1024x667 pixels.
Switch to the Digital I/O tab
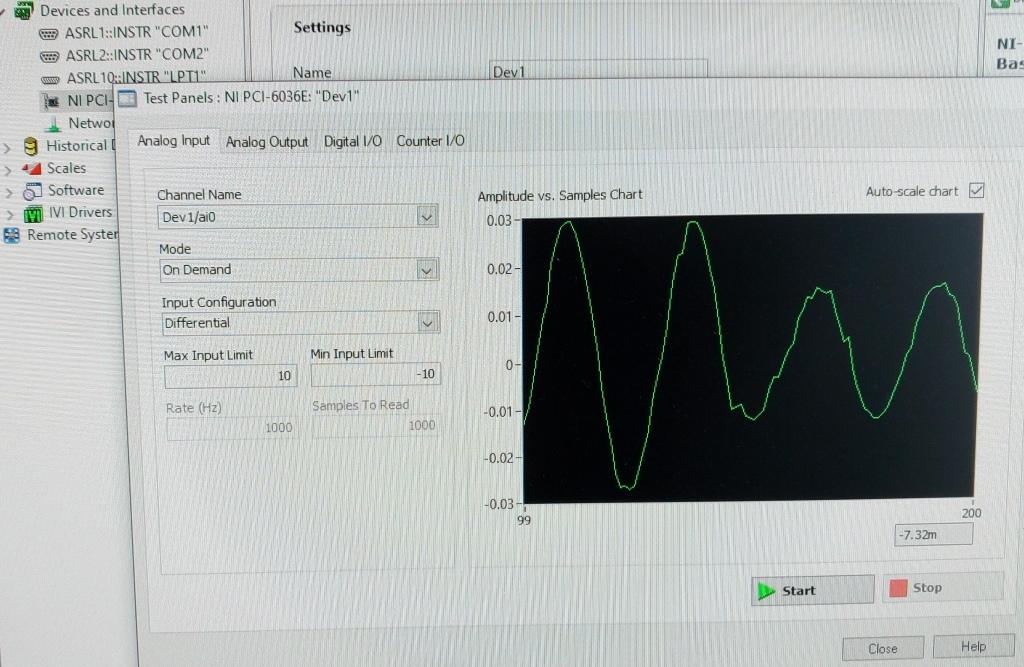pos(353,141)
